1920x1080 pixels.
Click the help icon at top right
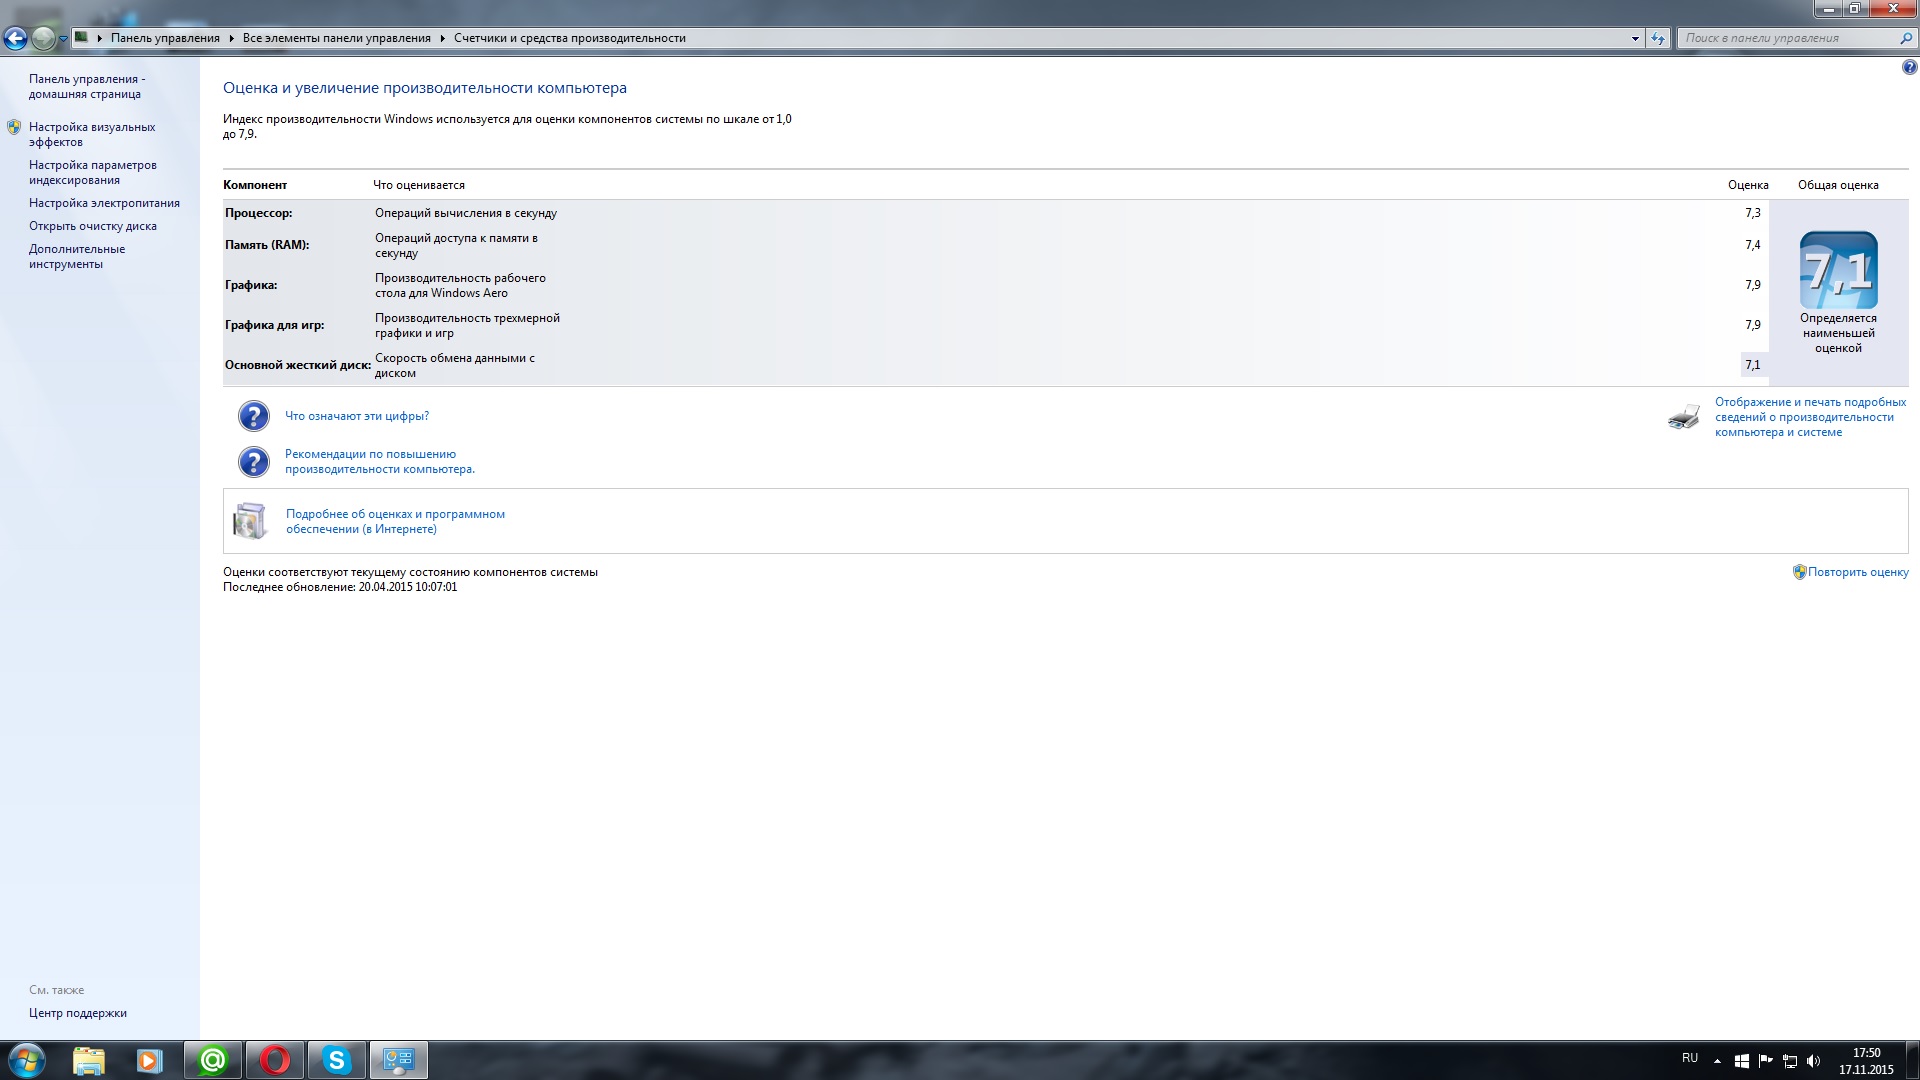(1909, 68)
